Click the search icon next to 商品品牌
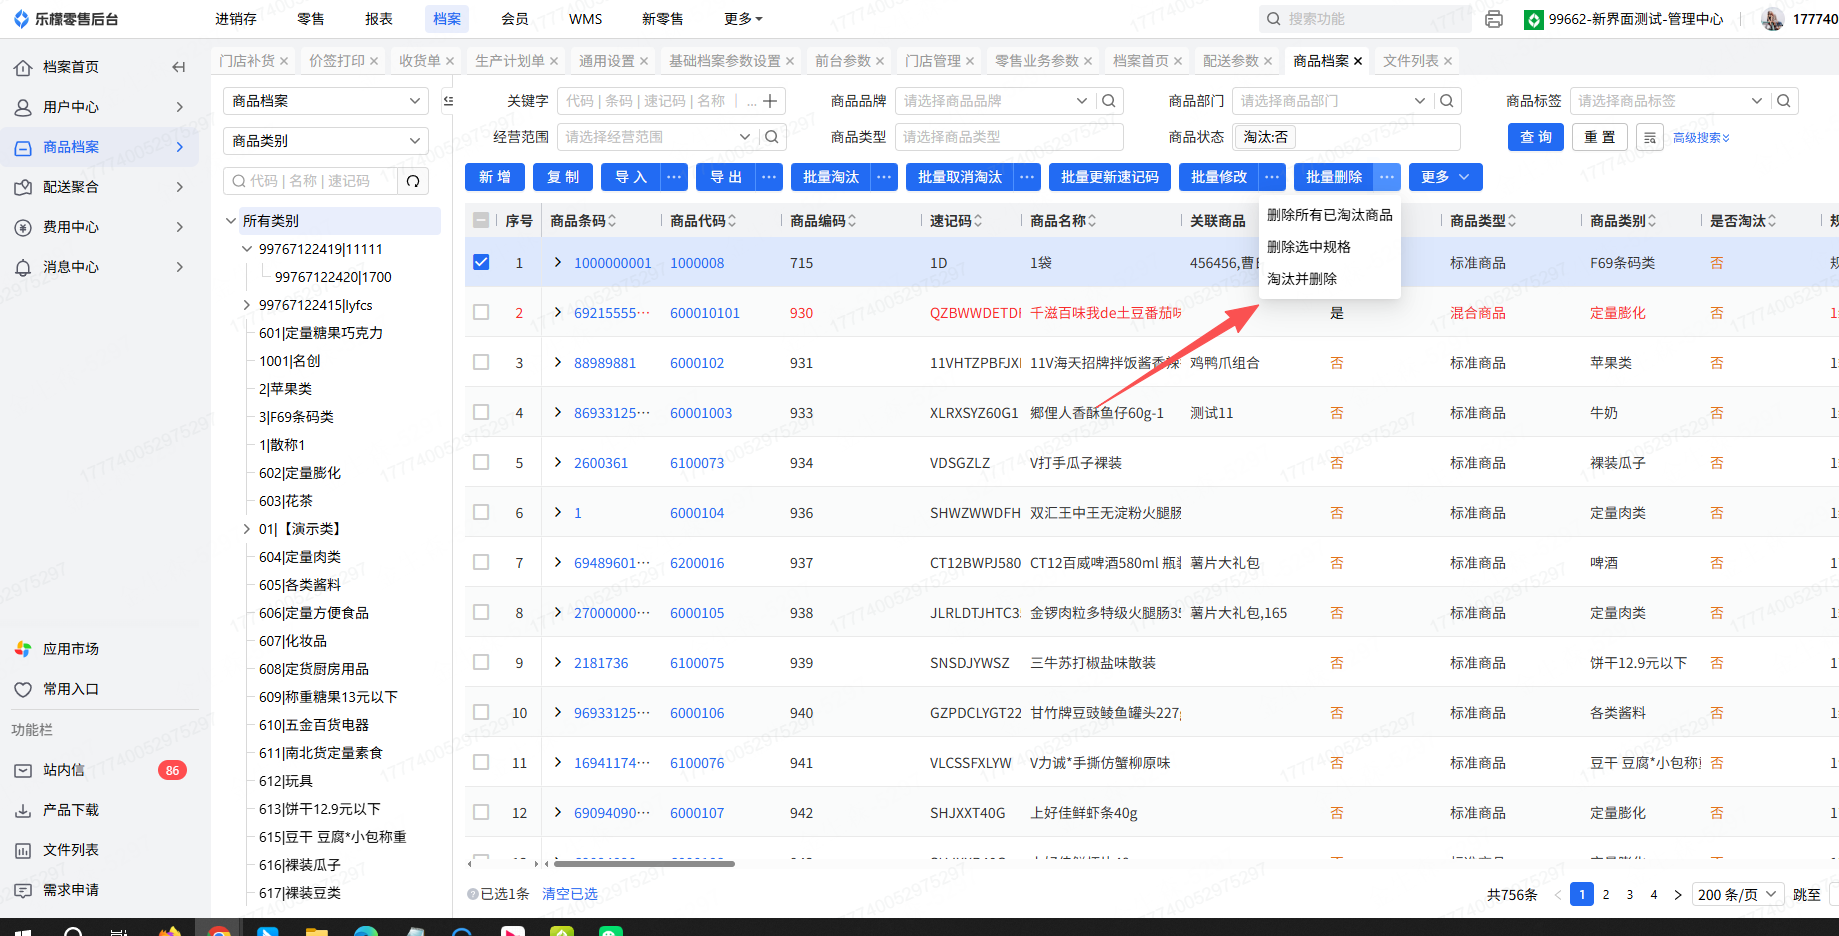 pyautogui.click(x=1109, y=101)
